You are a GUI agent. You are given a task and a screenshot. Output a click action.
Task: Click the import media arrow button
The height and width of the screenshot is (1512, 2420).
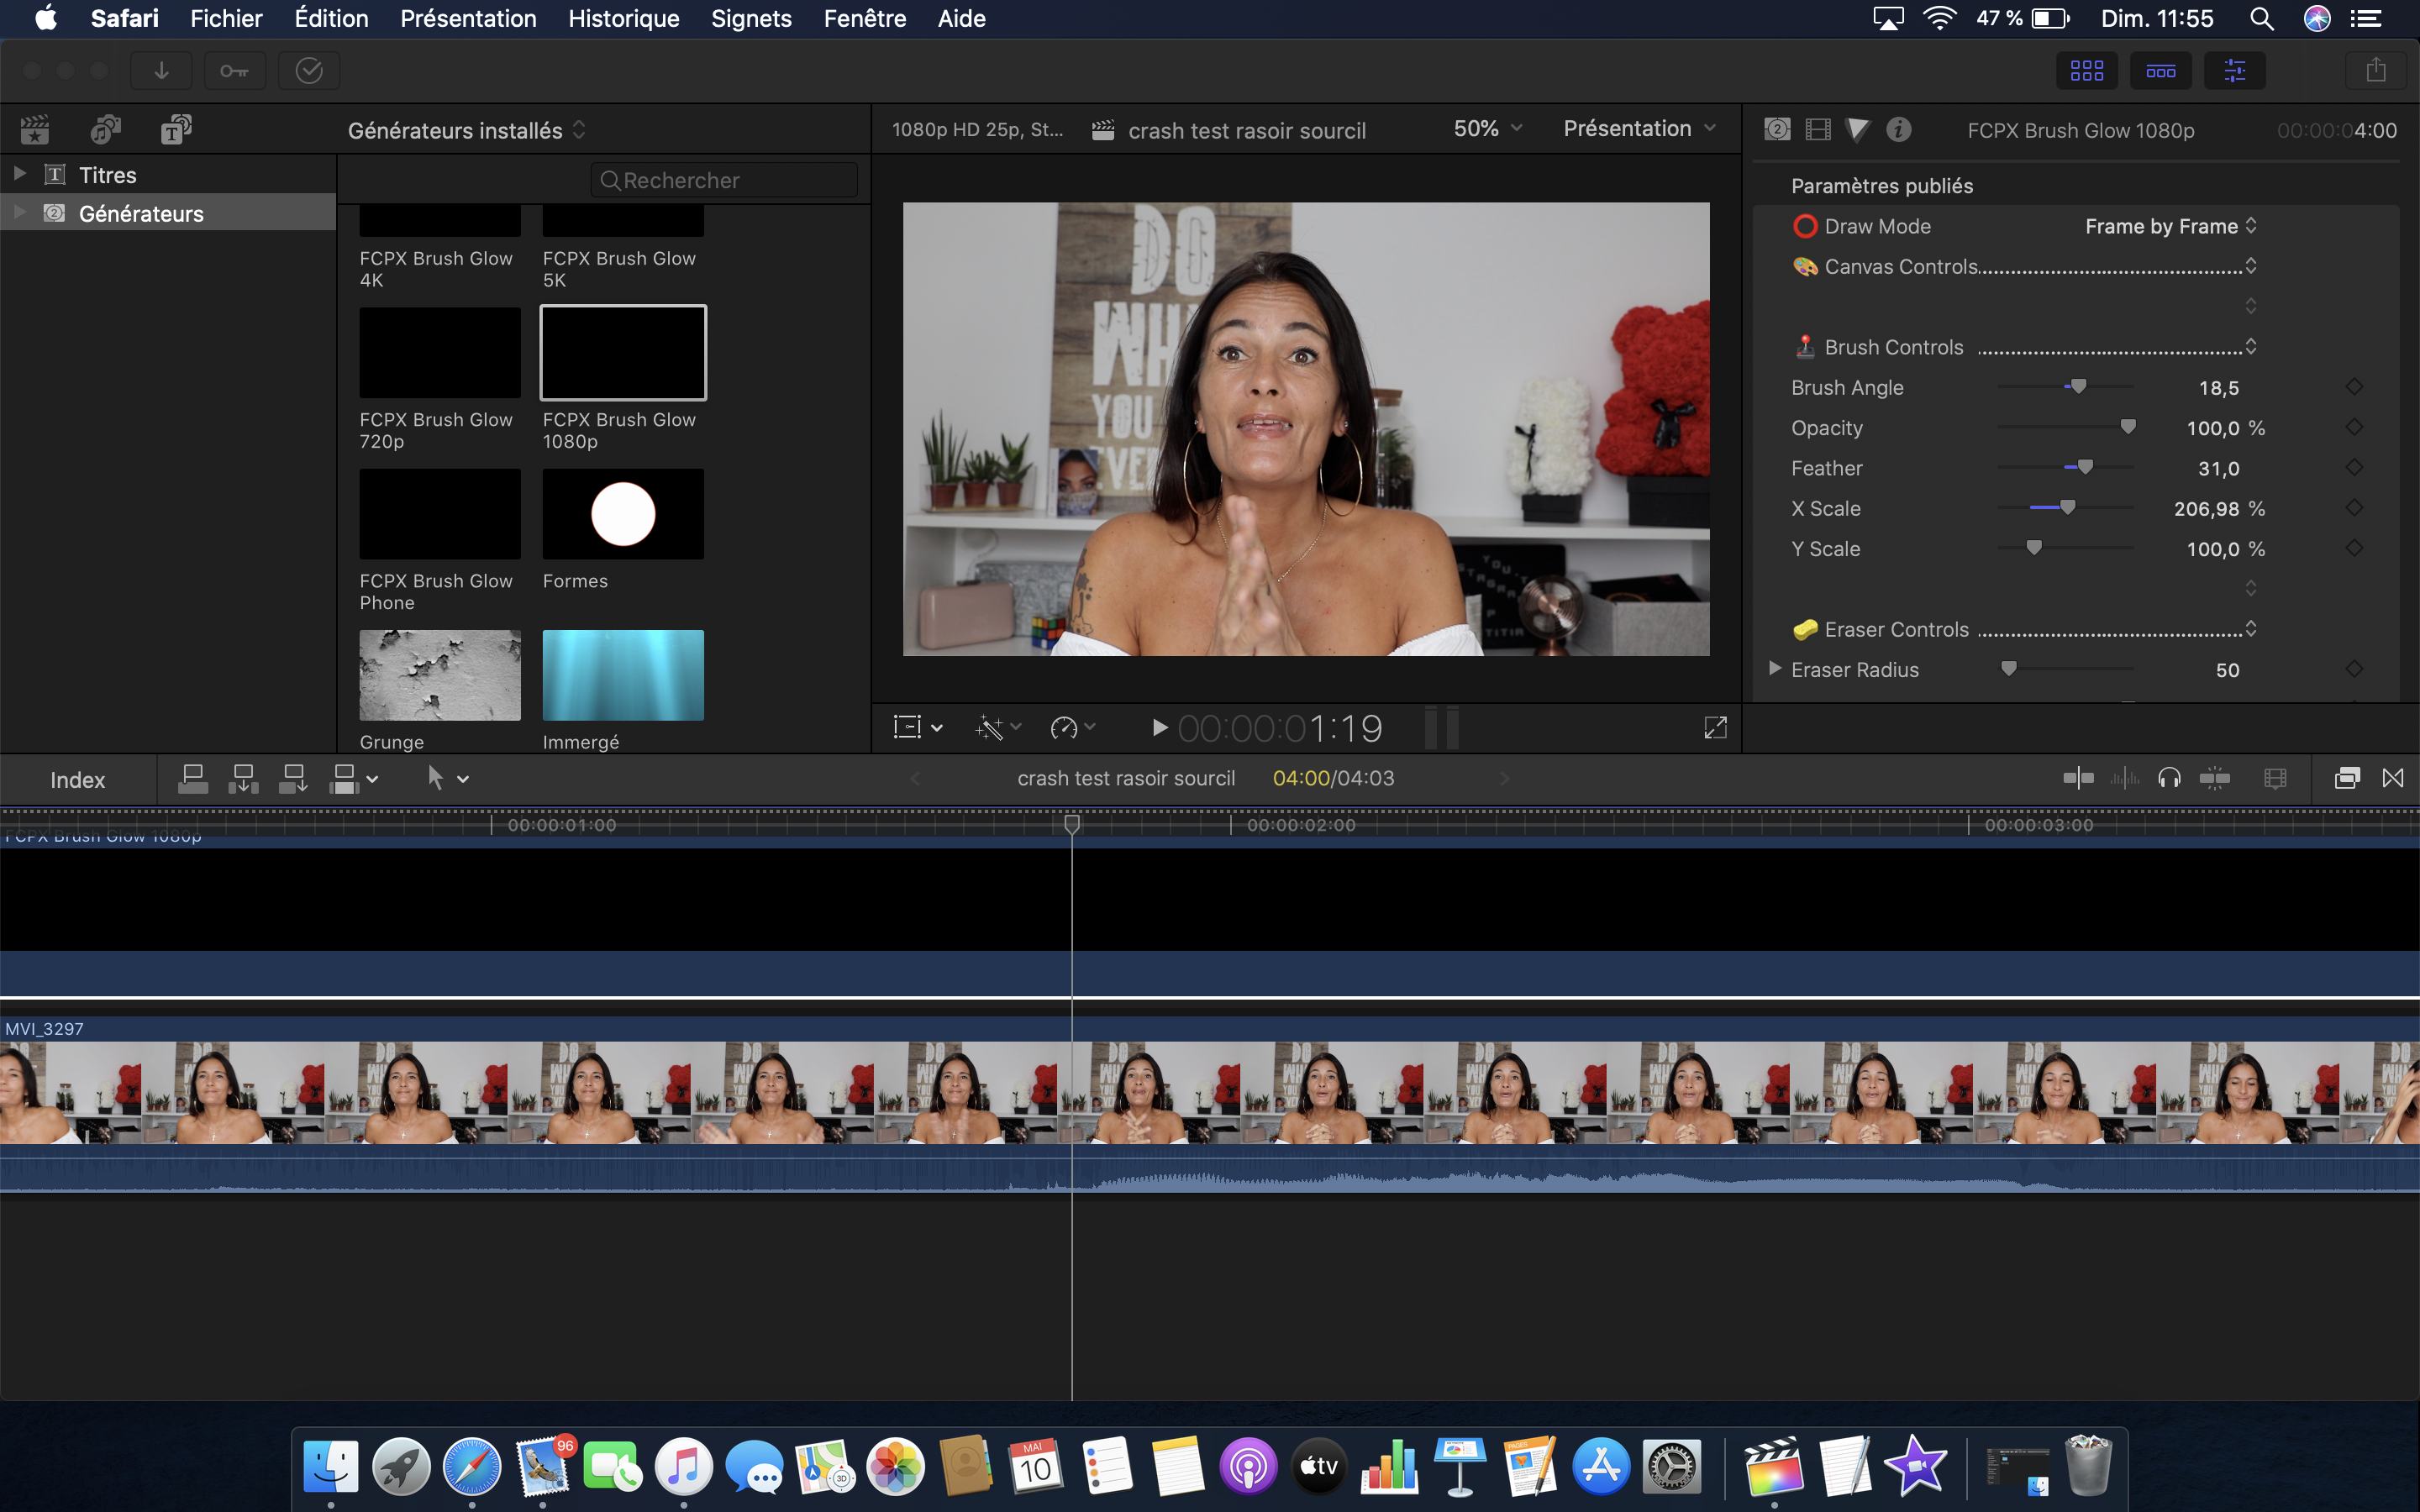[161, 71]
